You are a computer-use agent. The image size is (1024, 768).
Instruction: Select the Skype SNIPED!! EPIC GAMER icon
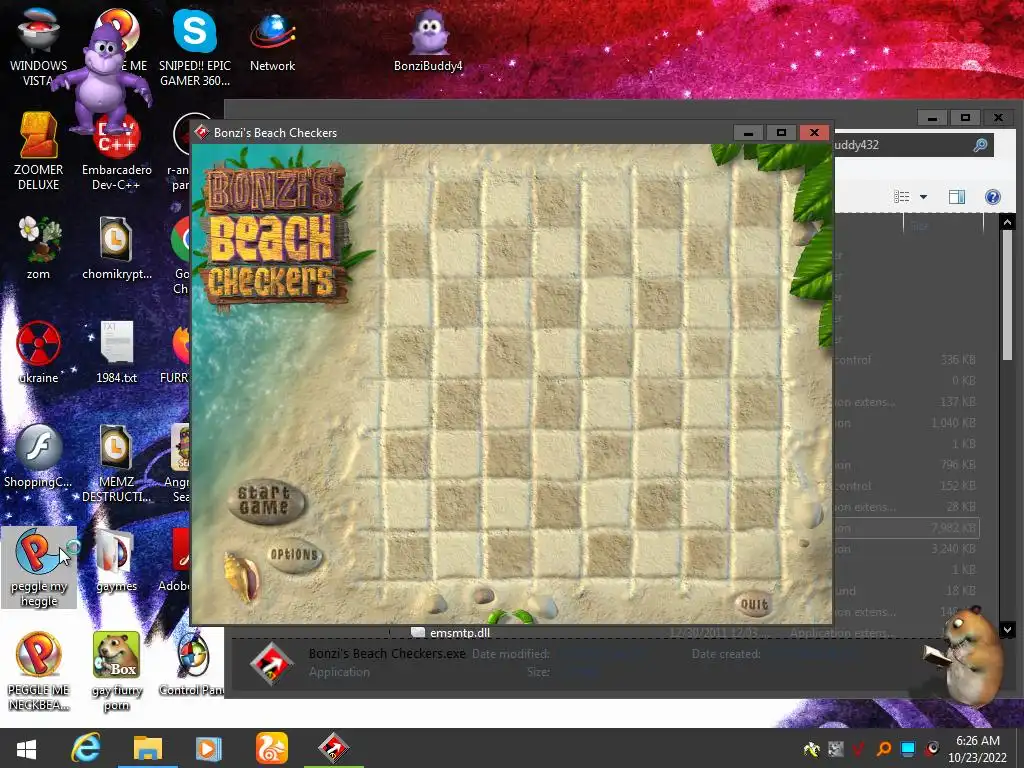pos(195,46)
